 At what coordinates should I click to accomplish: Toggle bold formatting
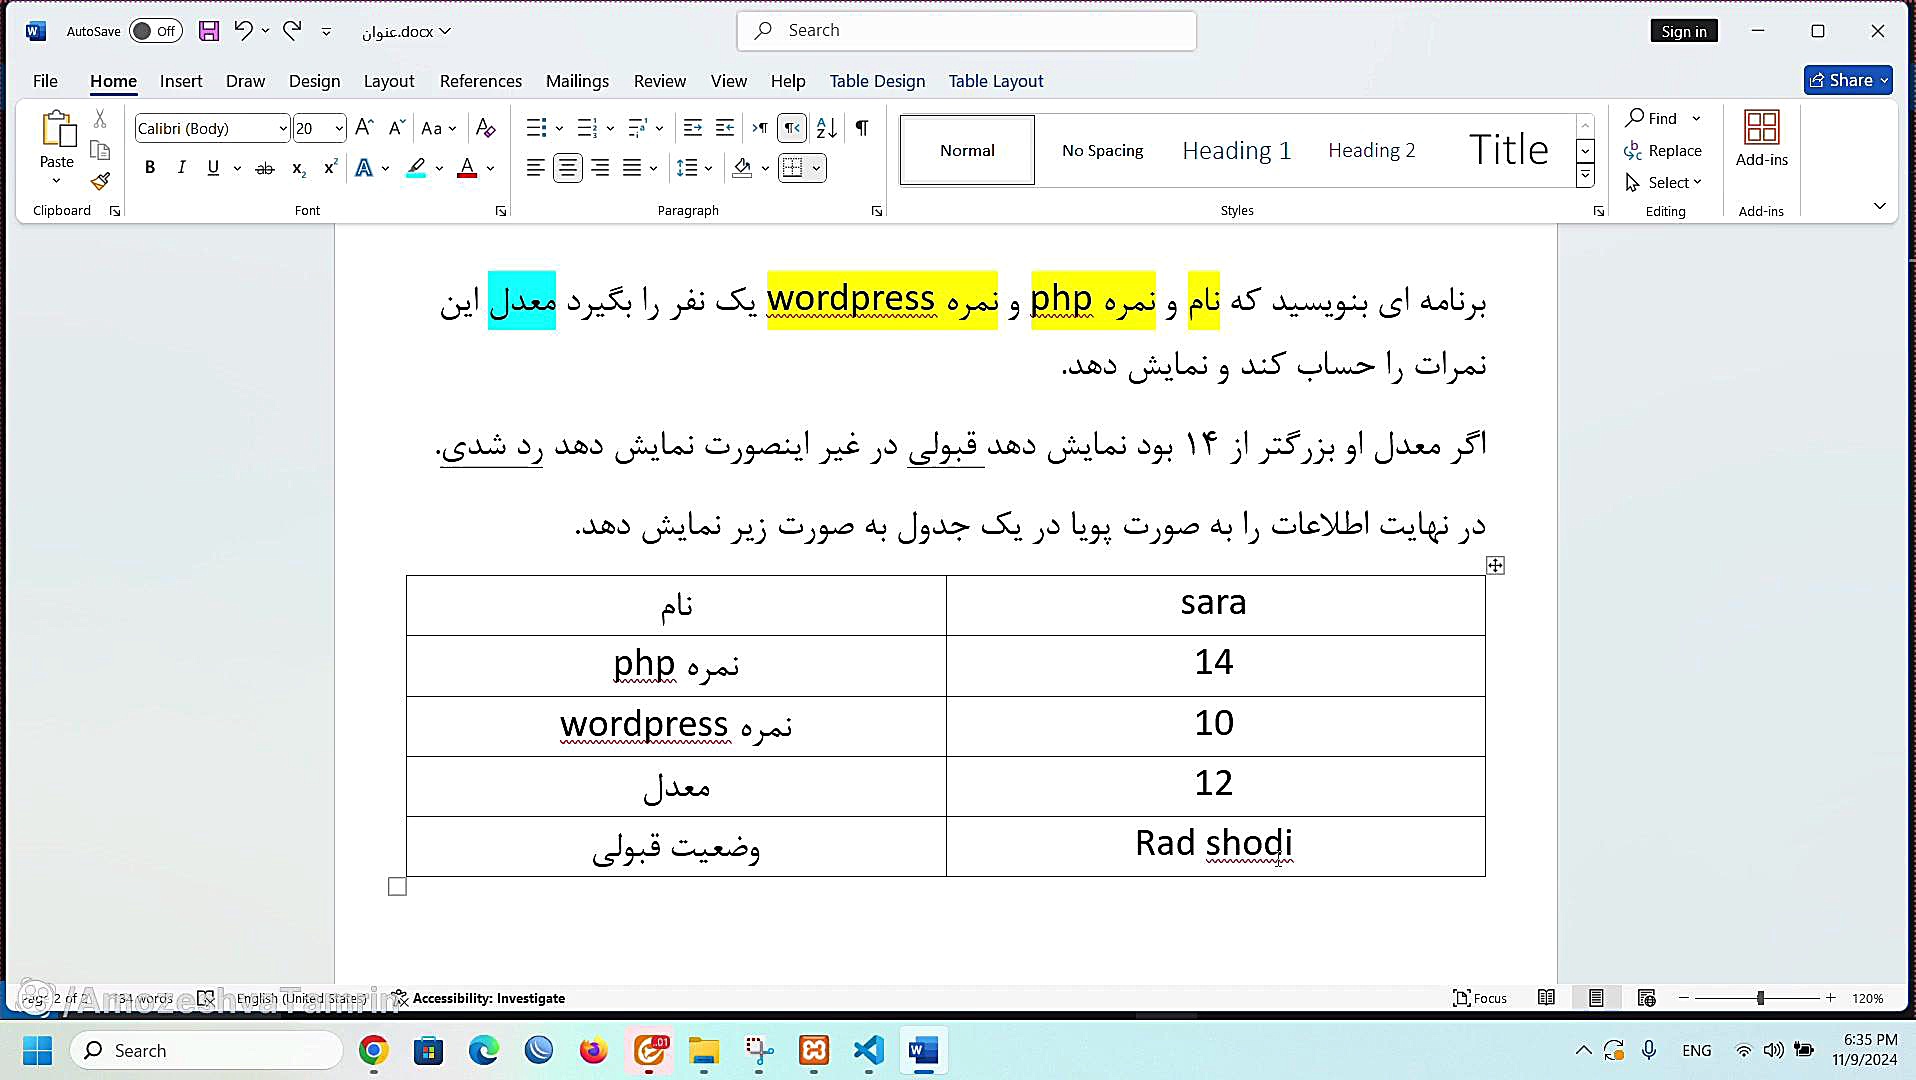(150, 168)
